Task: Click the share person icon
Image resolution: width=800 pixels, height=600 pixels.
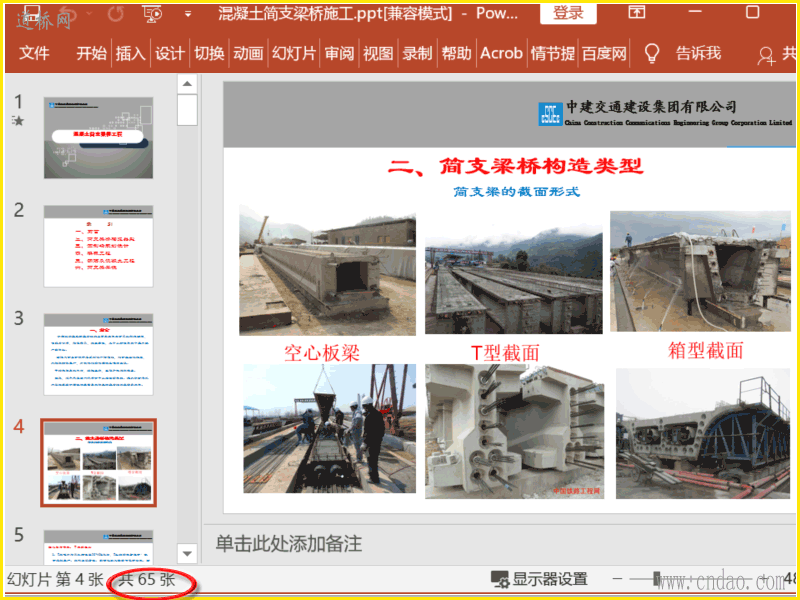Action: [x=766, y=55]
